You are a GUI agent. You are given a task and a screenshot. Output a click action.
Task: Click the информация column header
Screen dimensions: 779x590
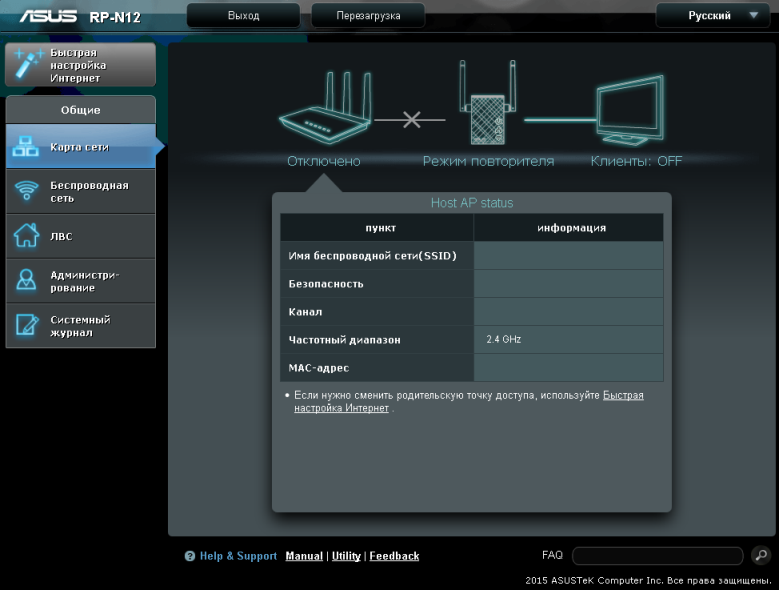point(571,228)
